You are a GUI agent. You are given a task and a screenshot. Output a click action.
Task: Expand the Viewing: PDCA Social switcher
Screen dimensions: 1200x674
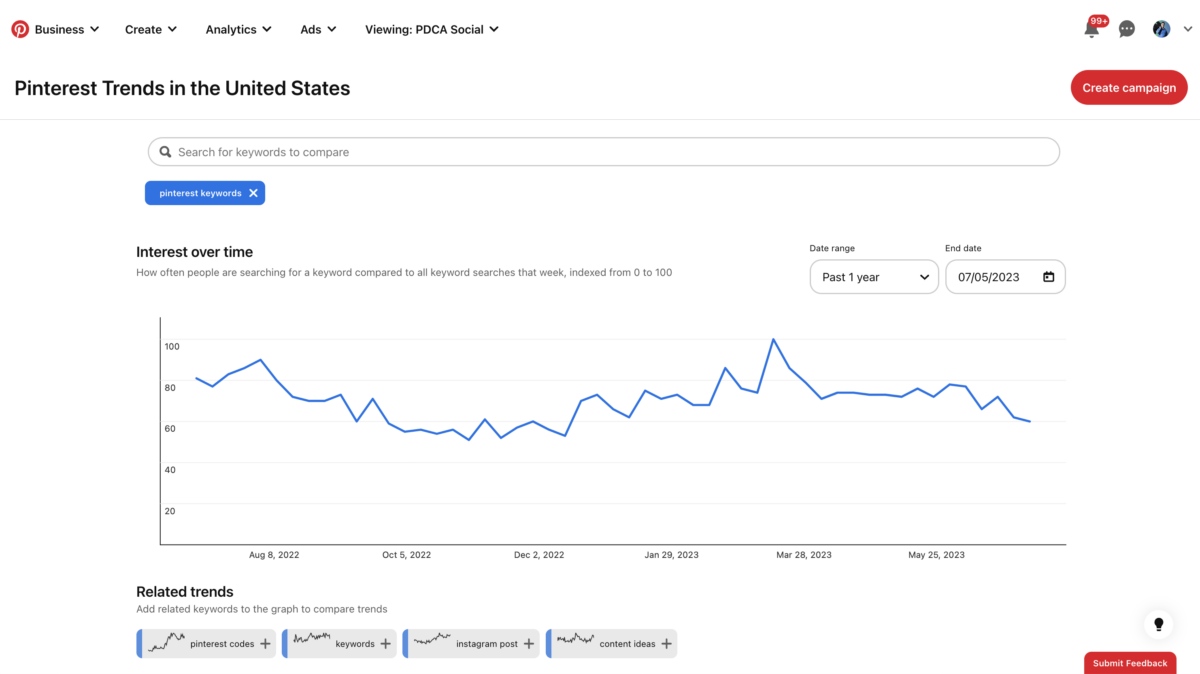coord(431,29)
